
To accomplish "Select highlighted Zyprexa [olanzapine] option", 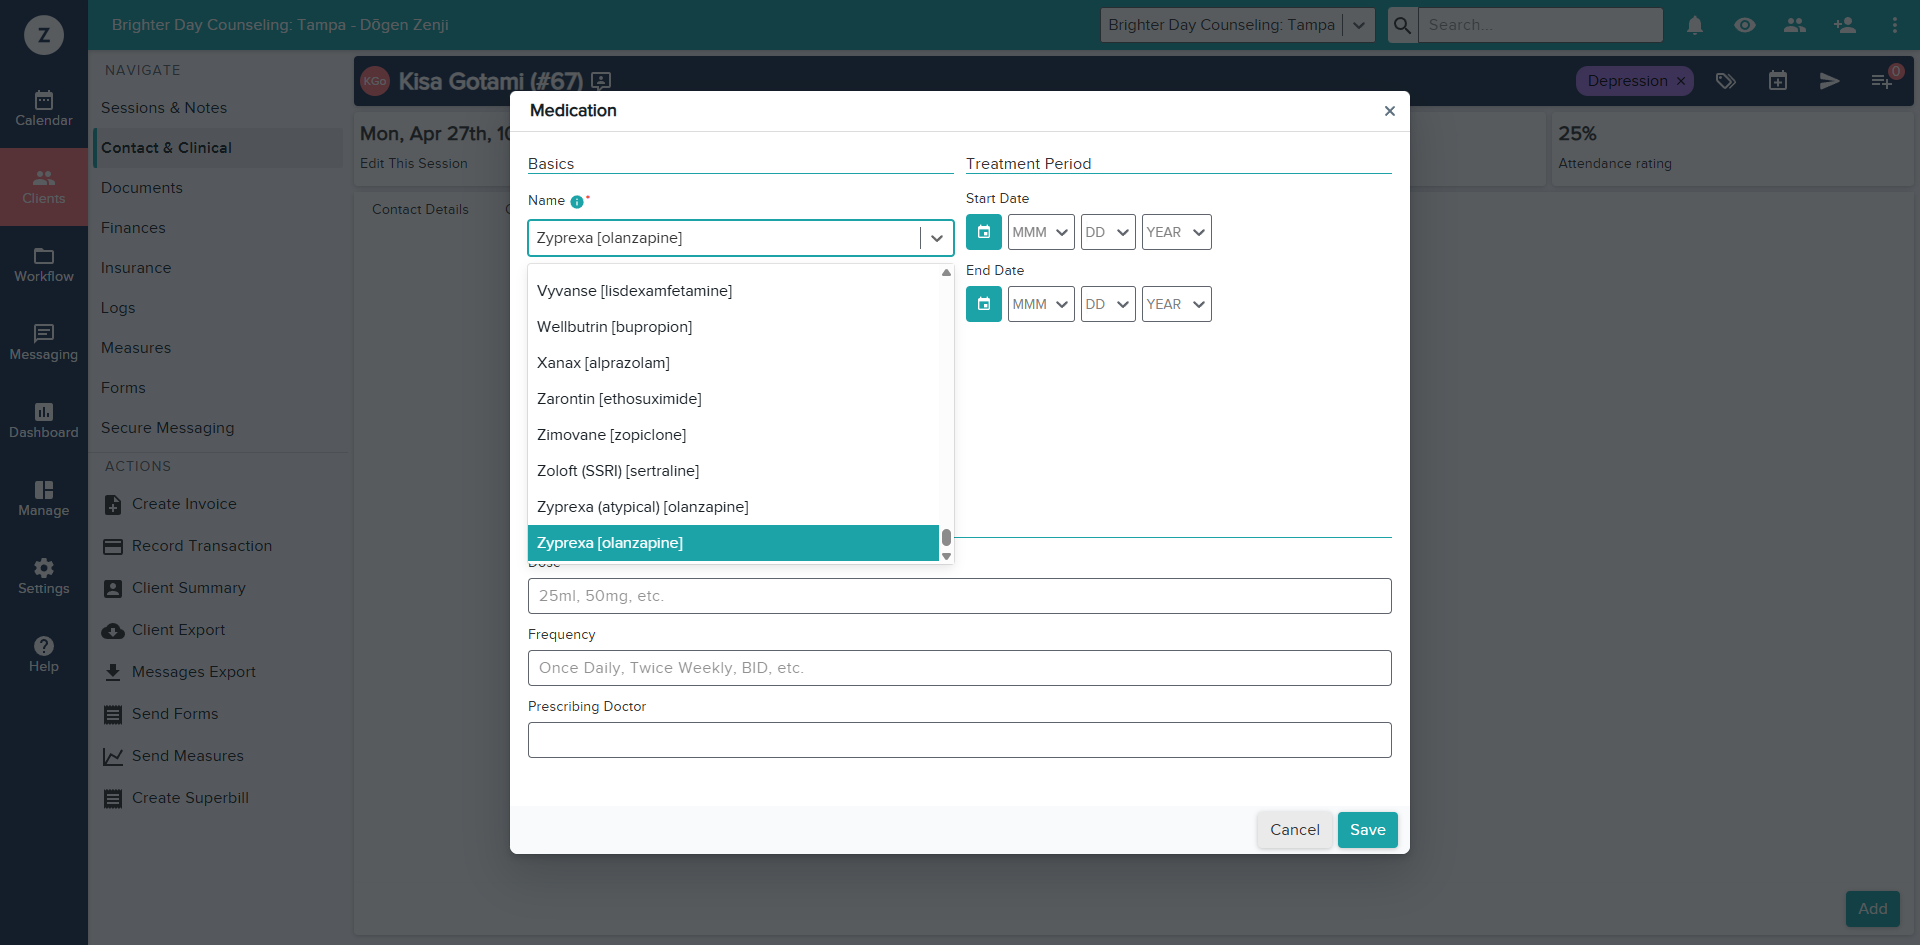I will click(x=733, y=543).
